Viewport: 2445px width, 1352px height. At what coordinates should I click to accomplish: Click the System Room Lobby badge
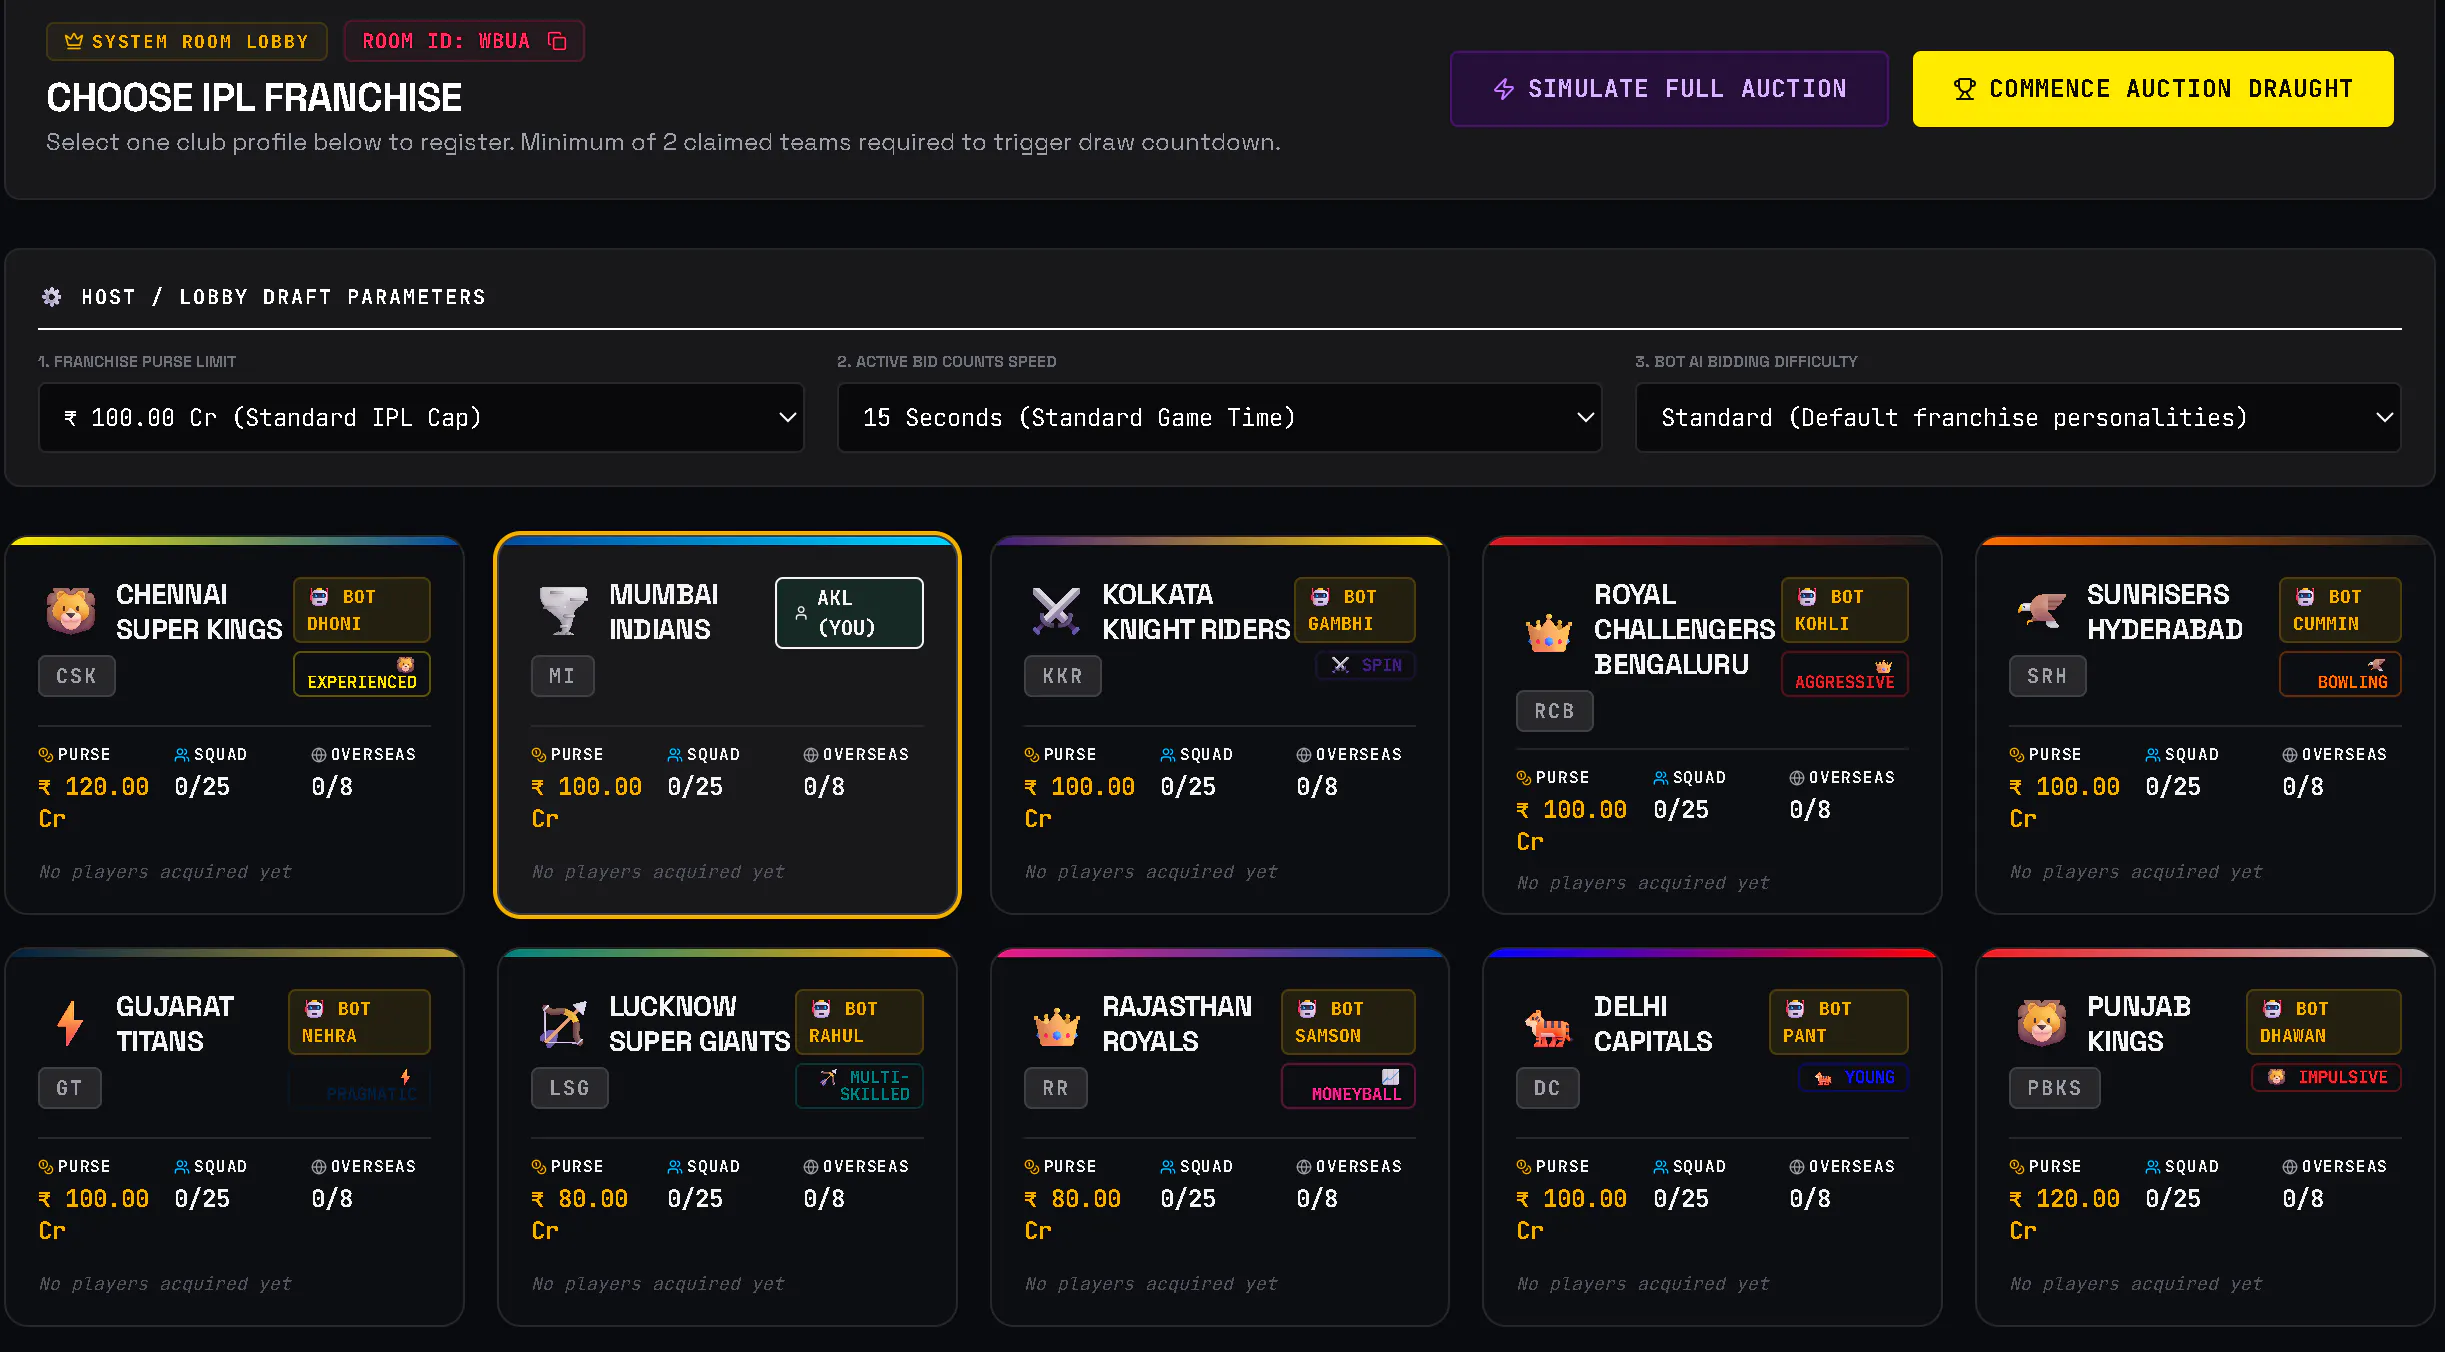click(x=187, y=41)
